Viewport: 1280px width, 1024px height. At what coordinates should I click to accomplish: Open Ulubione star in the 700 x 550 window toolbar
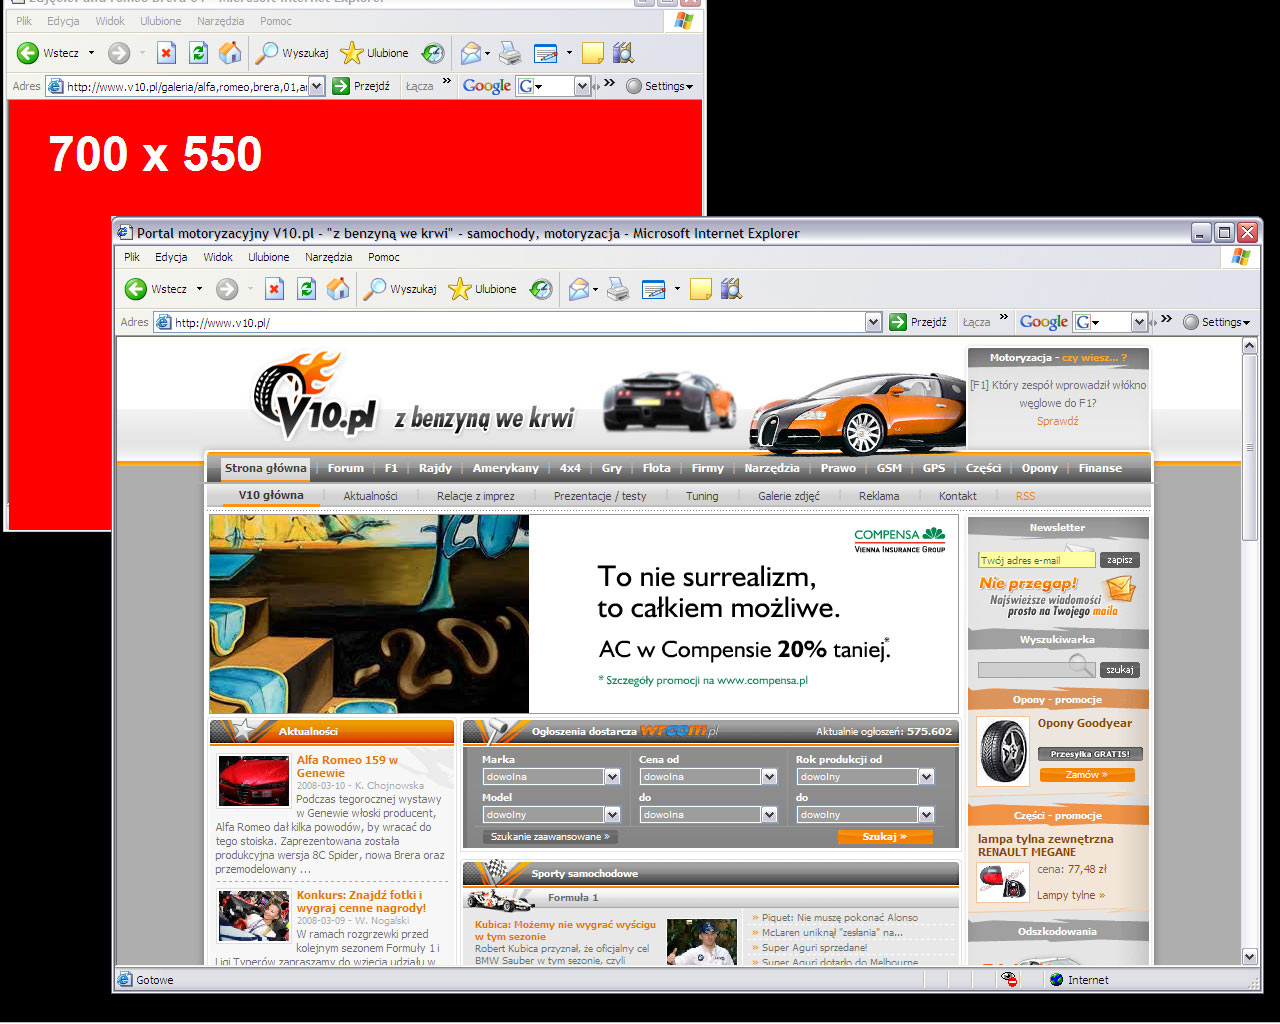tap(374, 53)
